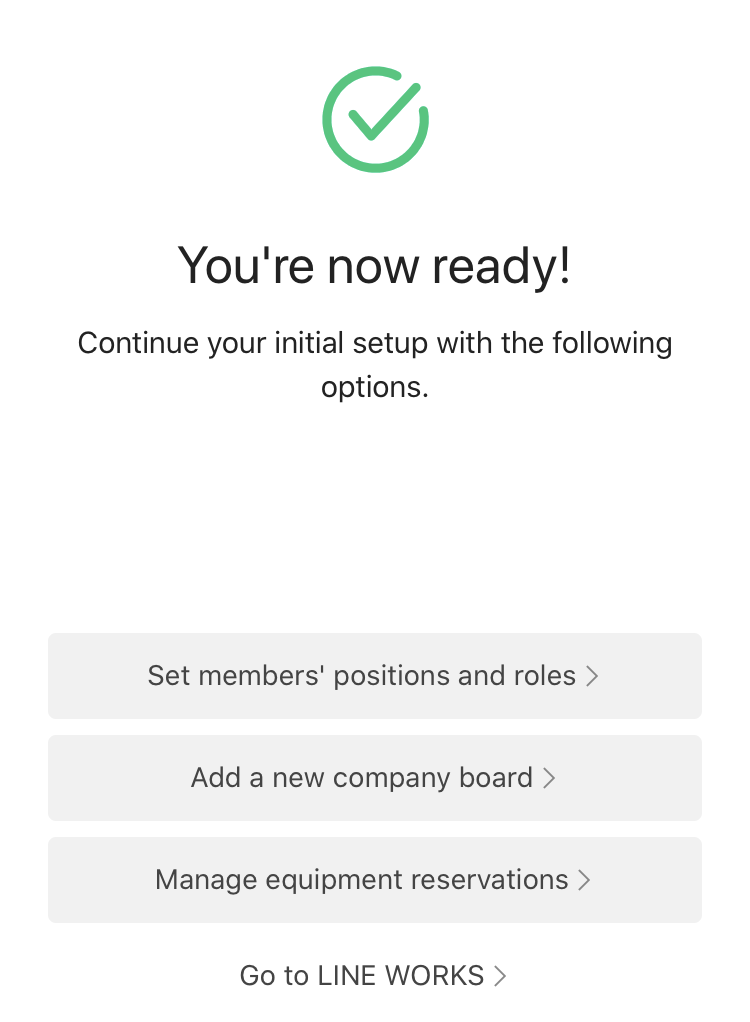Expand the members' positions and roles option

(x=375, y=676)
